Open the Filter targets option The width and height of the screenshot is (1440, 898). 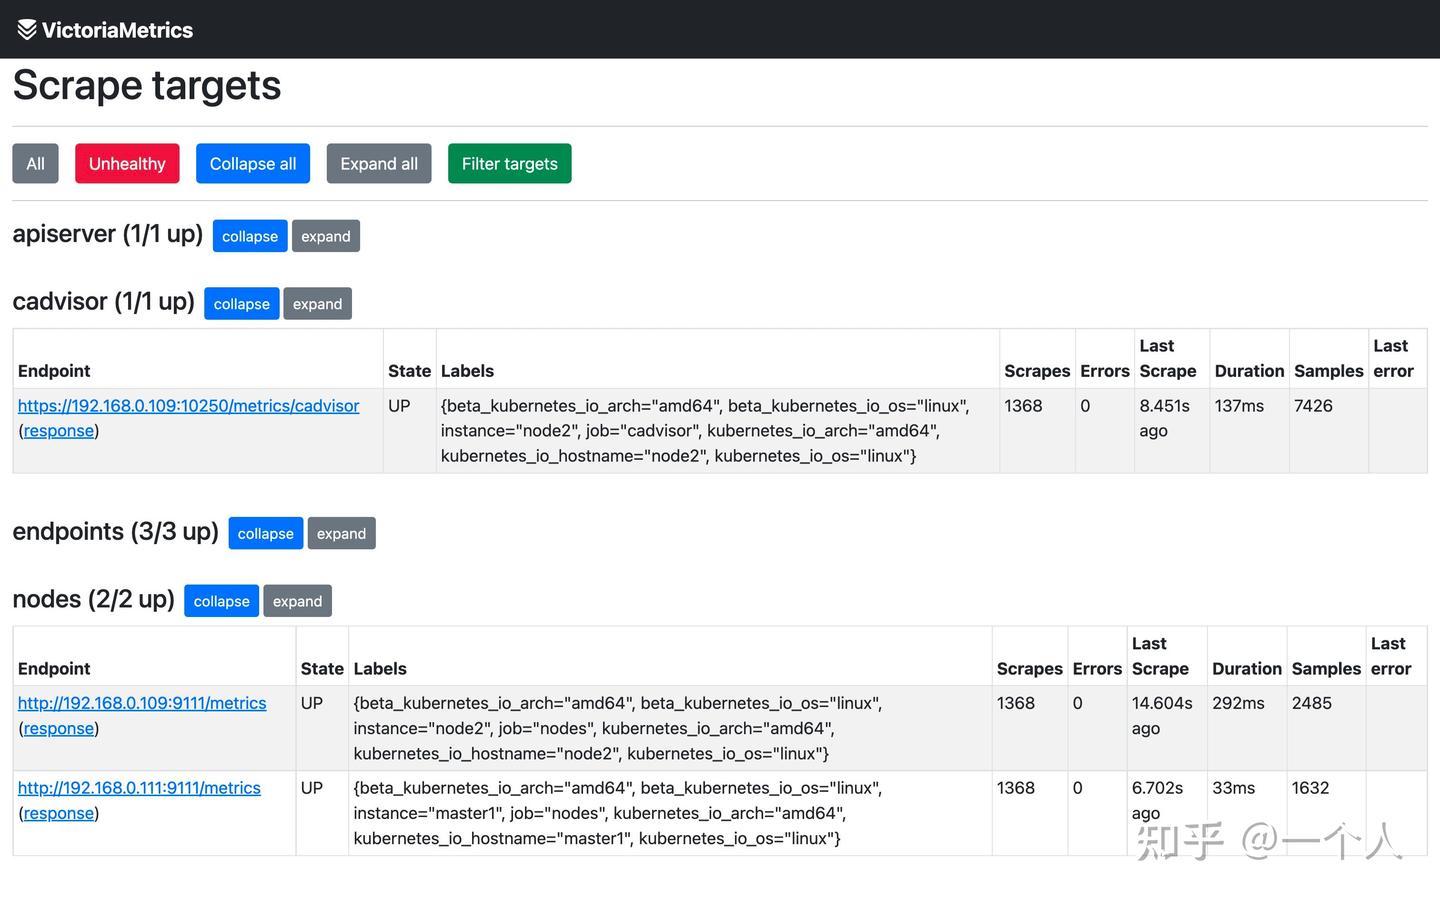509,164
